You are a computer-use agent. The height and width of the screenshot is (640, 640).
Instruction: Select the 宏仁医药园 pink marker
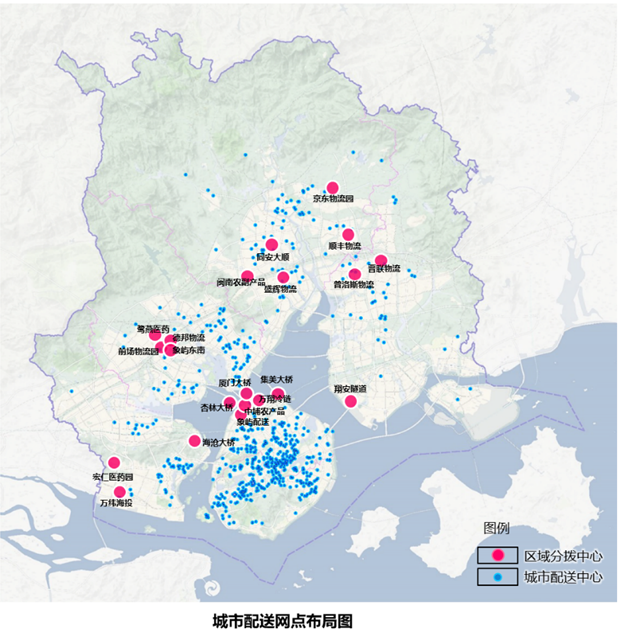(114, 463)
